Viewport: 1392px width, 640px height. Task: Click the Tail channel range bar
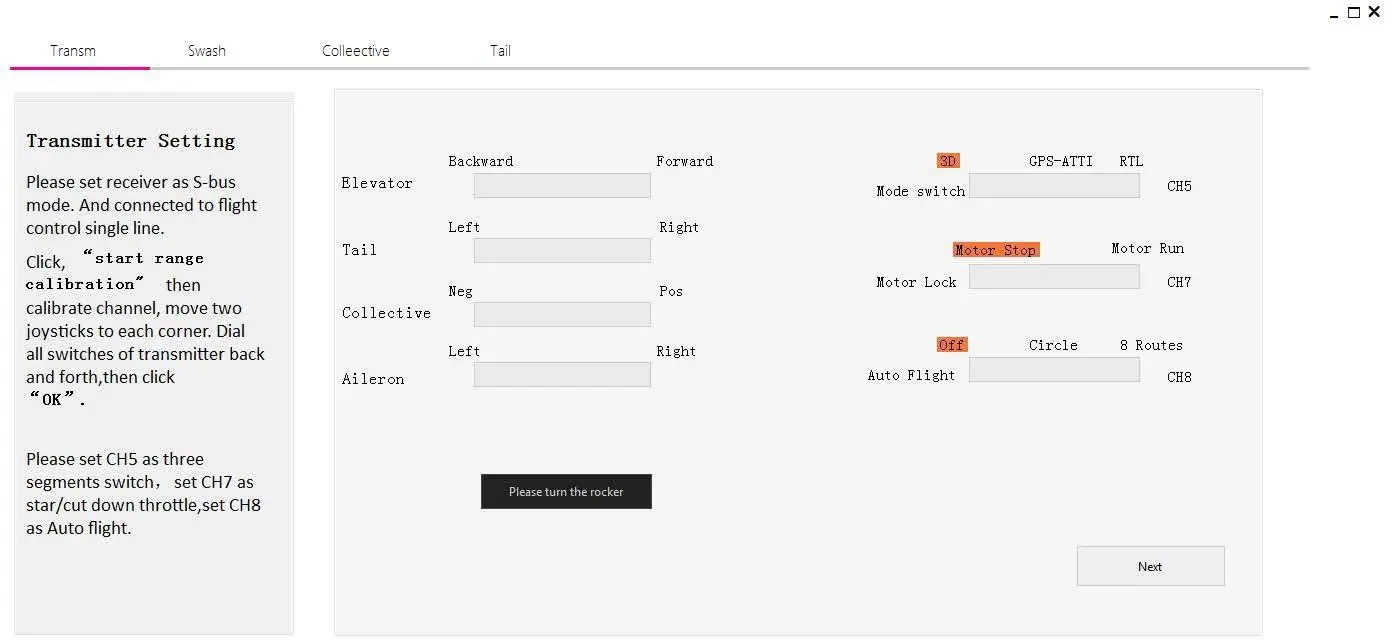tap(562, 250)
